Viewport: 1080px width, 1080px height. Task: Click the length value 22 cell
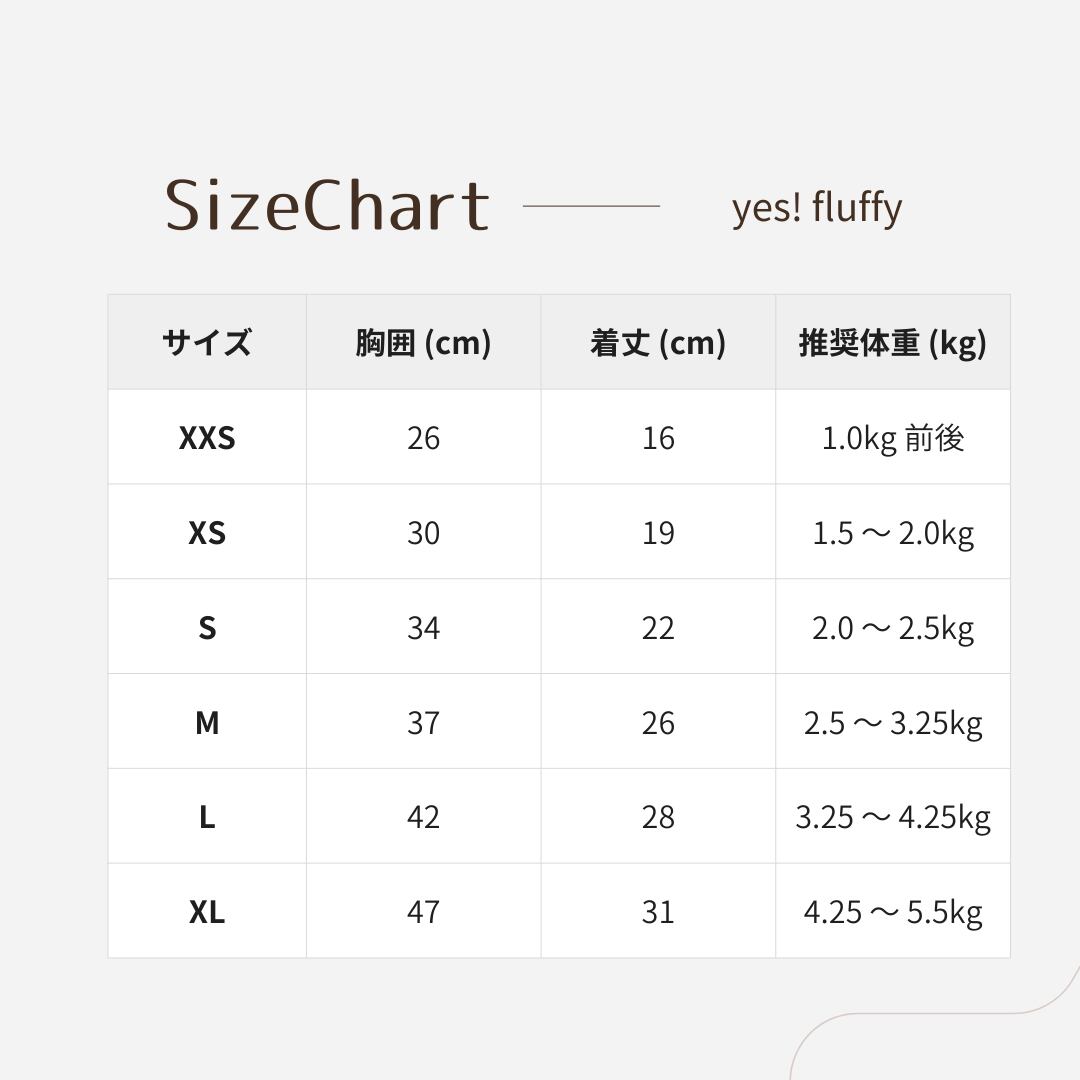click(658, 628)
